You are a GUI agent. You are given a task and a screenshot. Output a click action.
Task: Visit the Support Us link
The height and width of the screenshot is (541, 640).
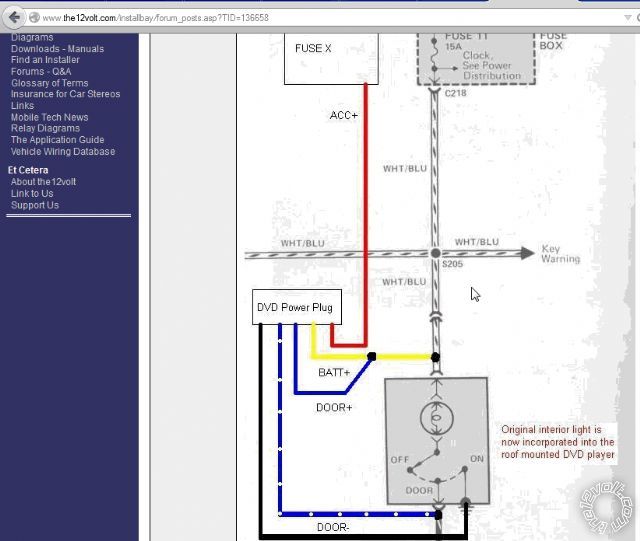coord(35,205)
